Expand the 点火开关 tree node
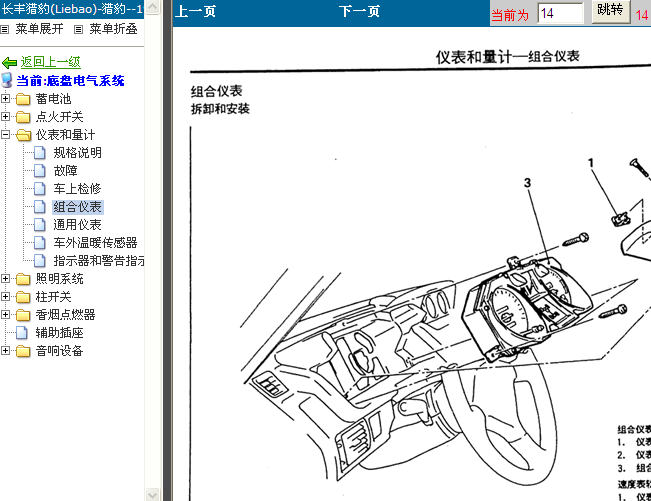Image resolution: width=651 pixels, height=501 pixels. tap(5, 117)
